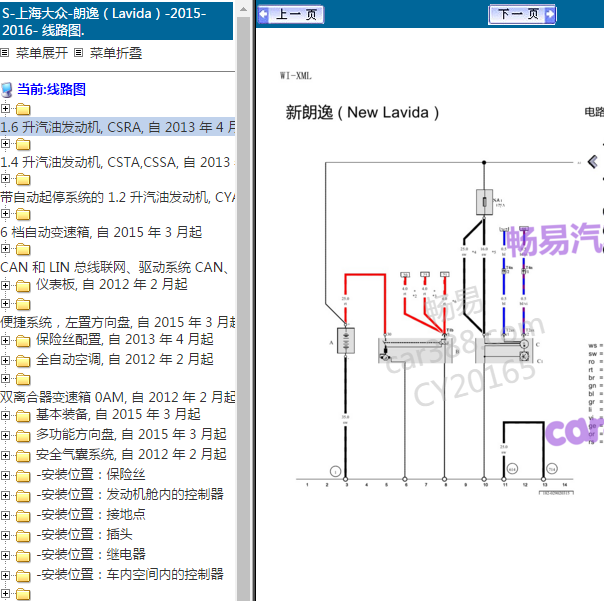Open the 当前:线路图 root link
Screen dimensions: 604x601
click(x=51, y=89)
